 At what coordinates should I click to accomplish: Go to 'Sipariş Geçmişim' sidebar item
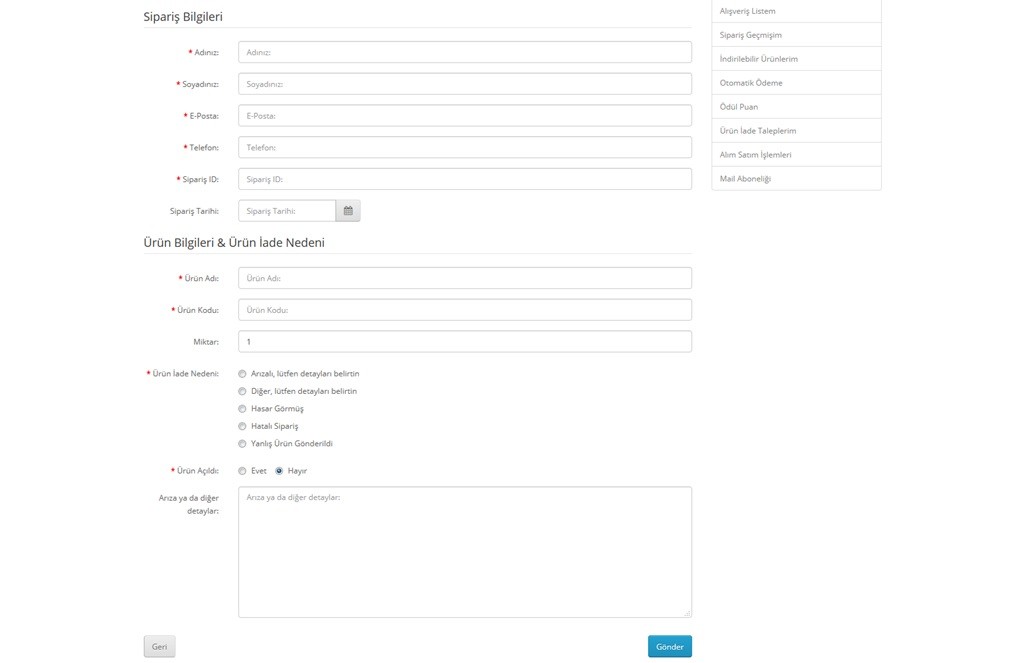tap(750, 35)
